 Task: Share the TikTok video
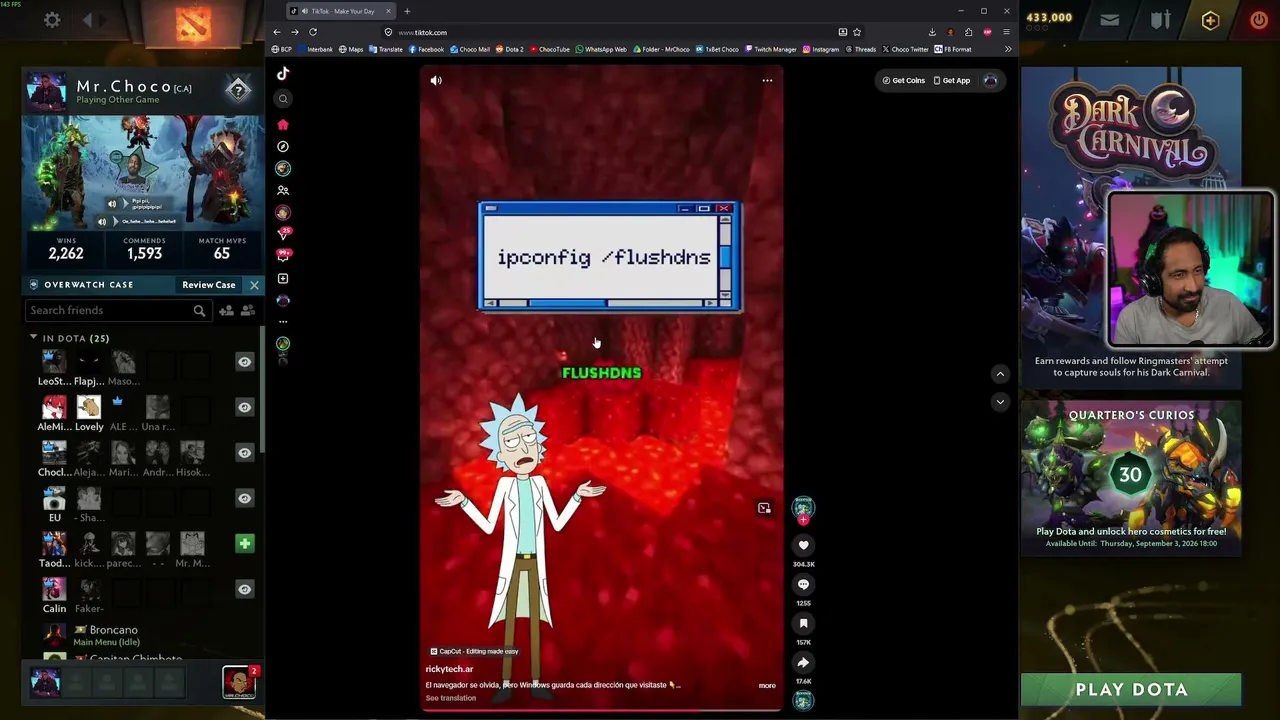(x=803, y=662)
